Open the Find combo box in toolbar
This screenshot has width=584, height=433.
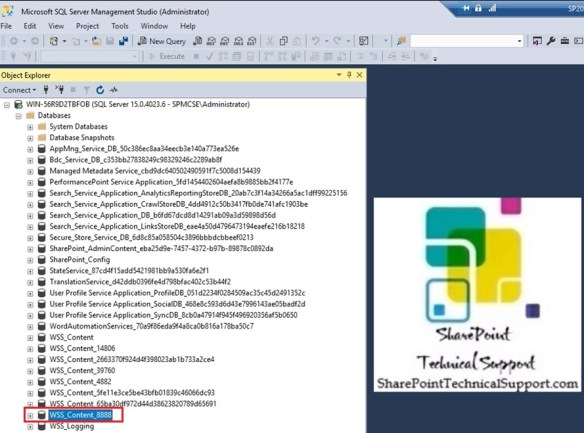click(x=467, y=41)
